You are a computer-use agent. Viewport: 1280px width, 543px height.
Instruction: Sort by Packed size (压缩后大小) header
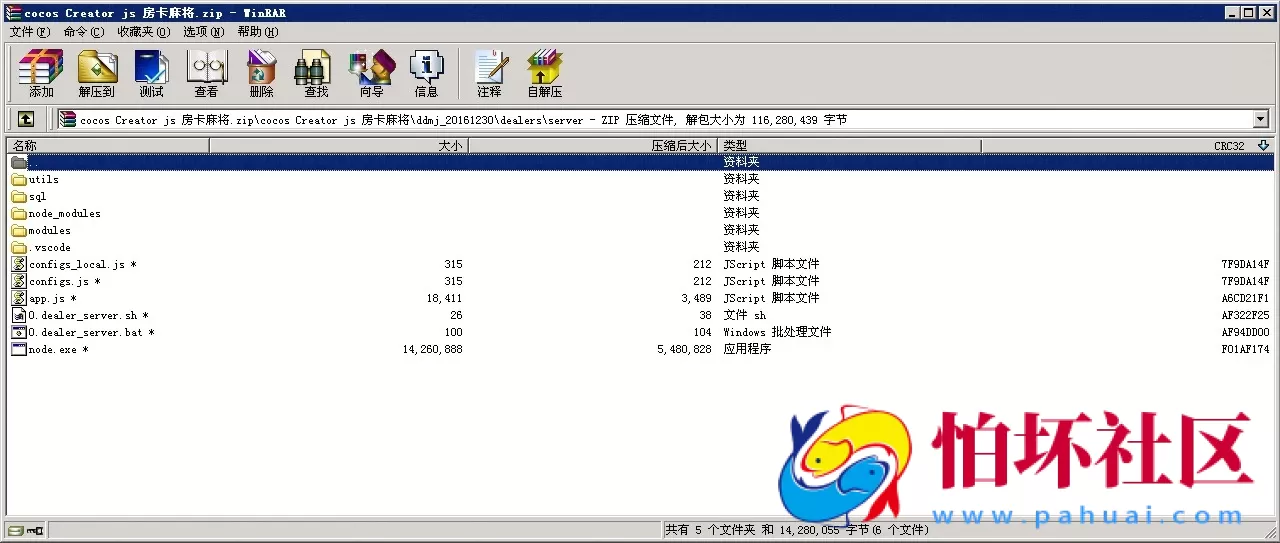pos(593,146)
